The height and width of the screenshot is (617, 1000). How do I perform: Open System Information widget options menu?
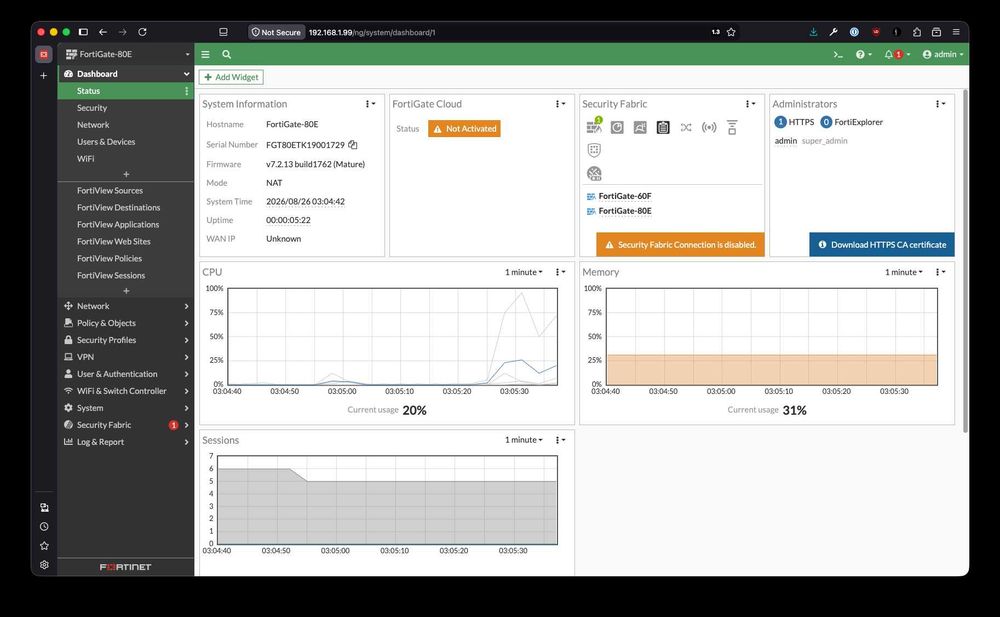(370, 104)
